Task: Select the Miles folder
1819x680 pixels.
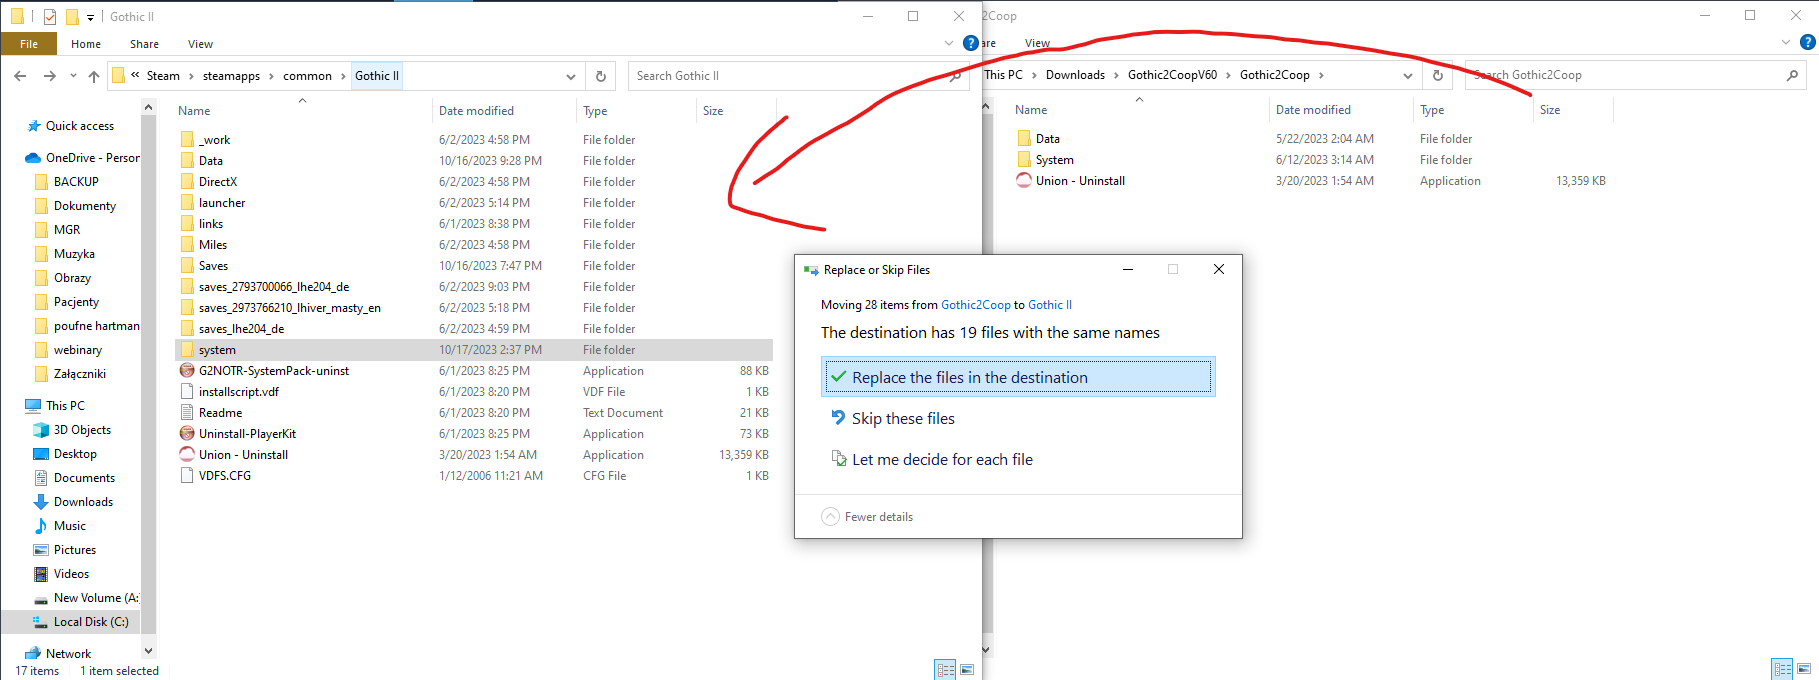Action: [x=212, y=245]
